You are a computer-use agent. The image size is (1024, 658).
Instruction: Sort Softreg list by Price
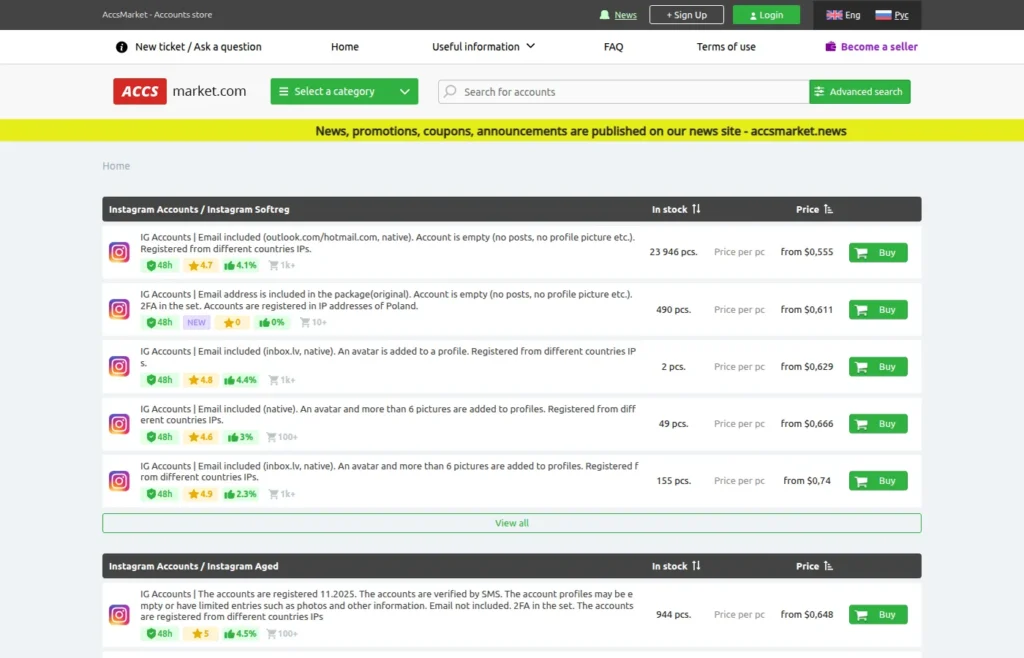point(814,210)
